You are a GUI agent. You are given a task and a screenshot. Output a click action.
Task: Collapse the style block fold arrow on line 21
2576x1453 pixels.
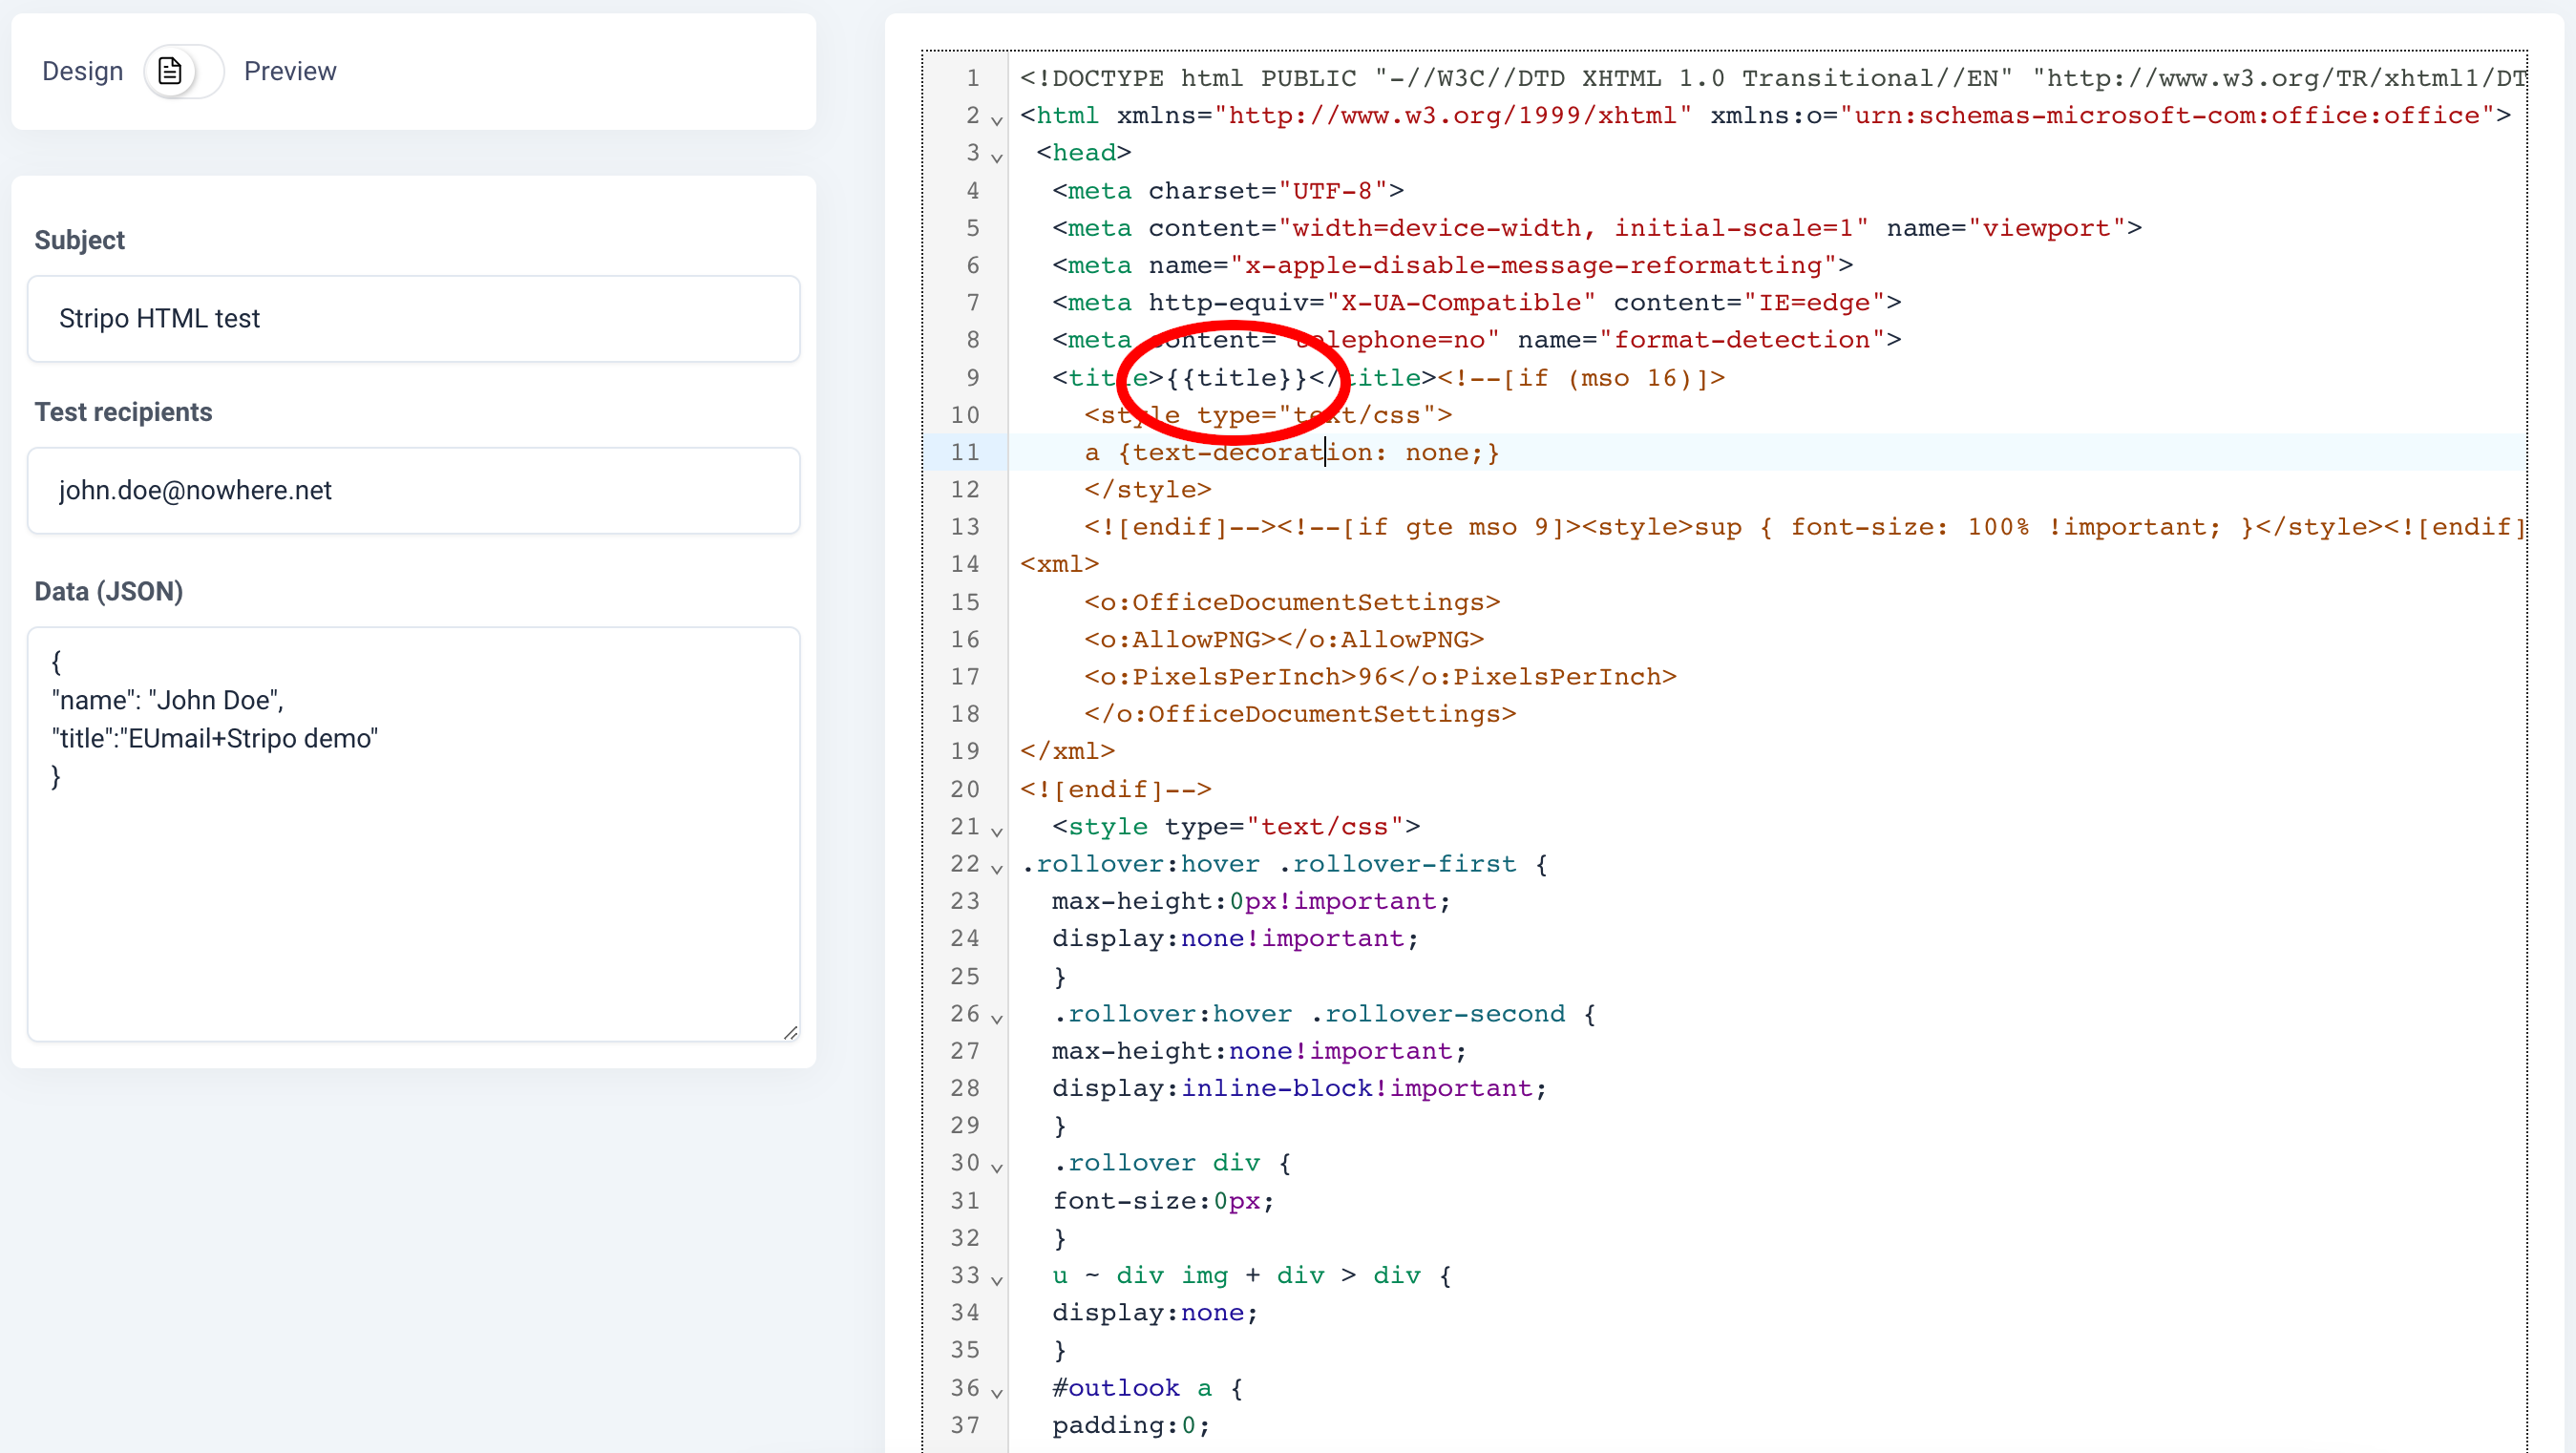click(x=997, y=831)
